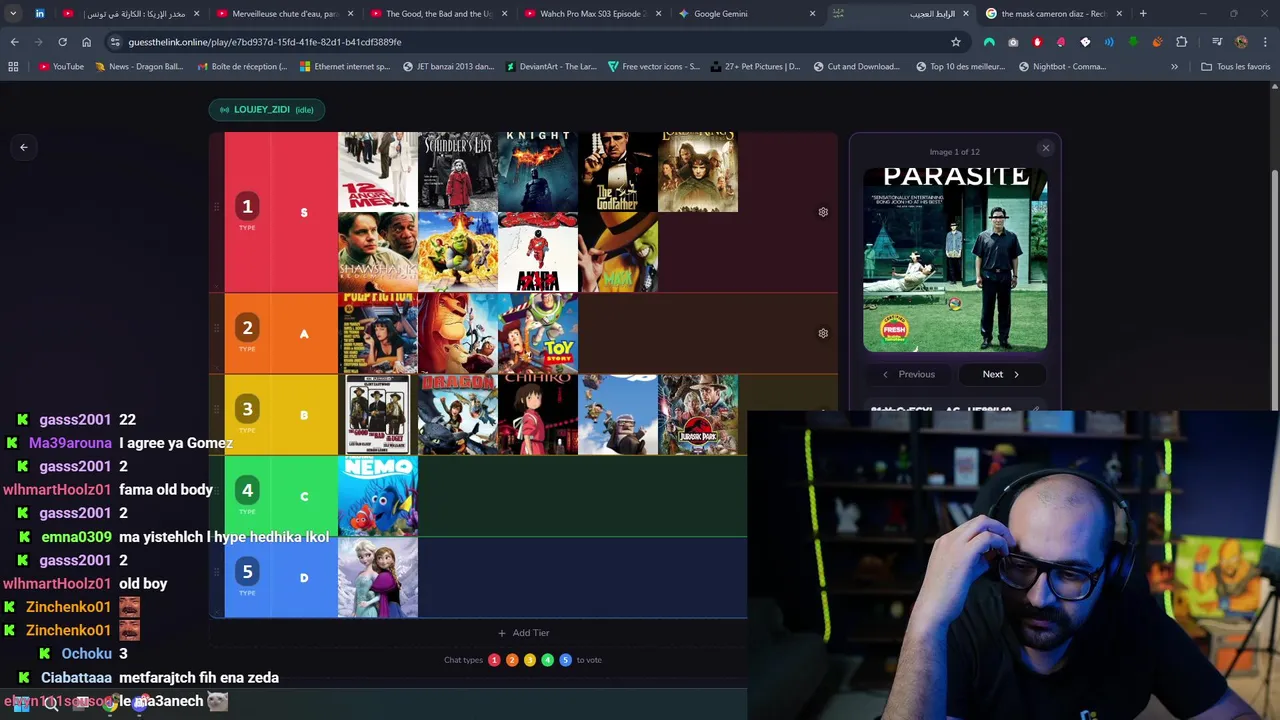Open Free vector icons bookmark
This screenshot has height=720, width=1280.
[x=654, y=67]
